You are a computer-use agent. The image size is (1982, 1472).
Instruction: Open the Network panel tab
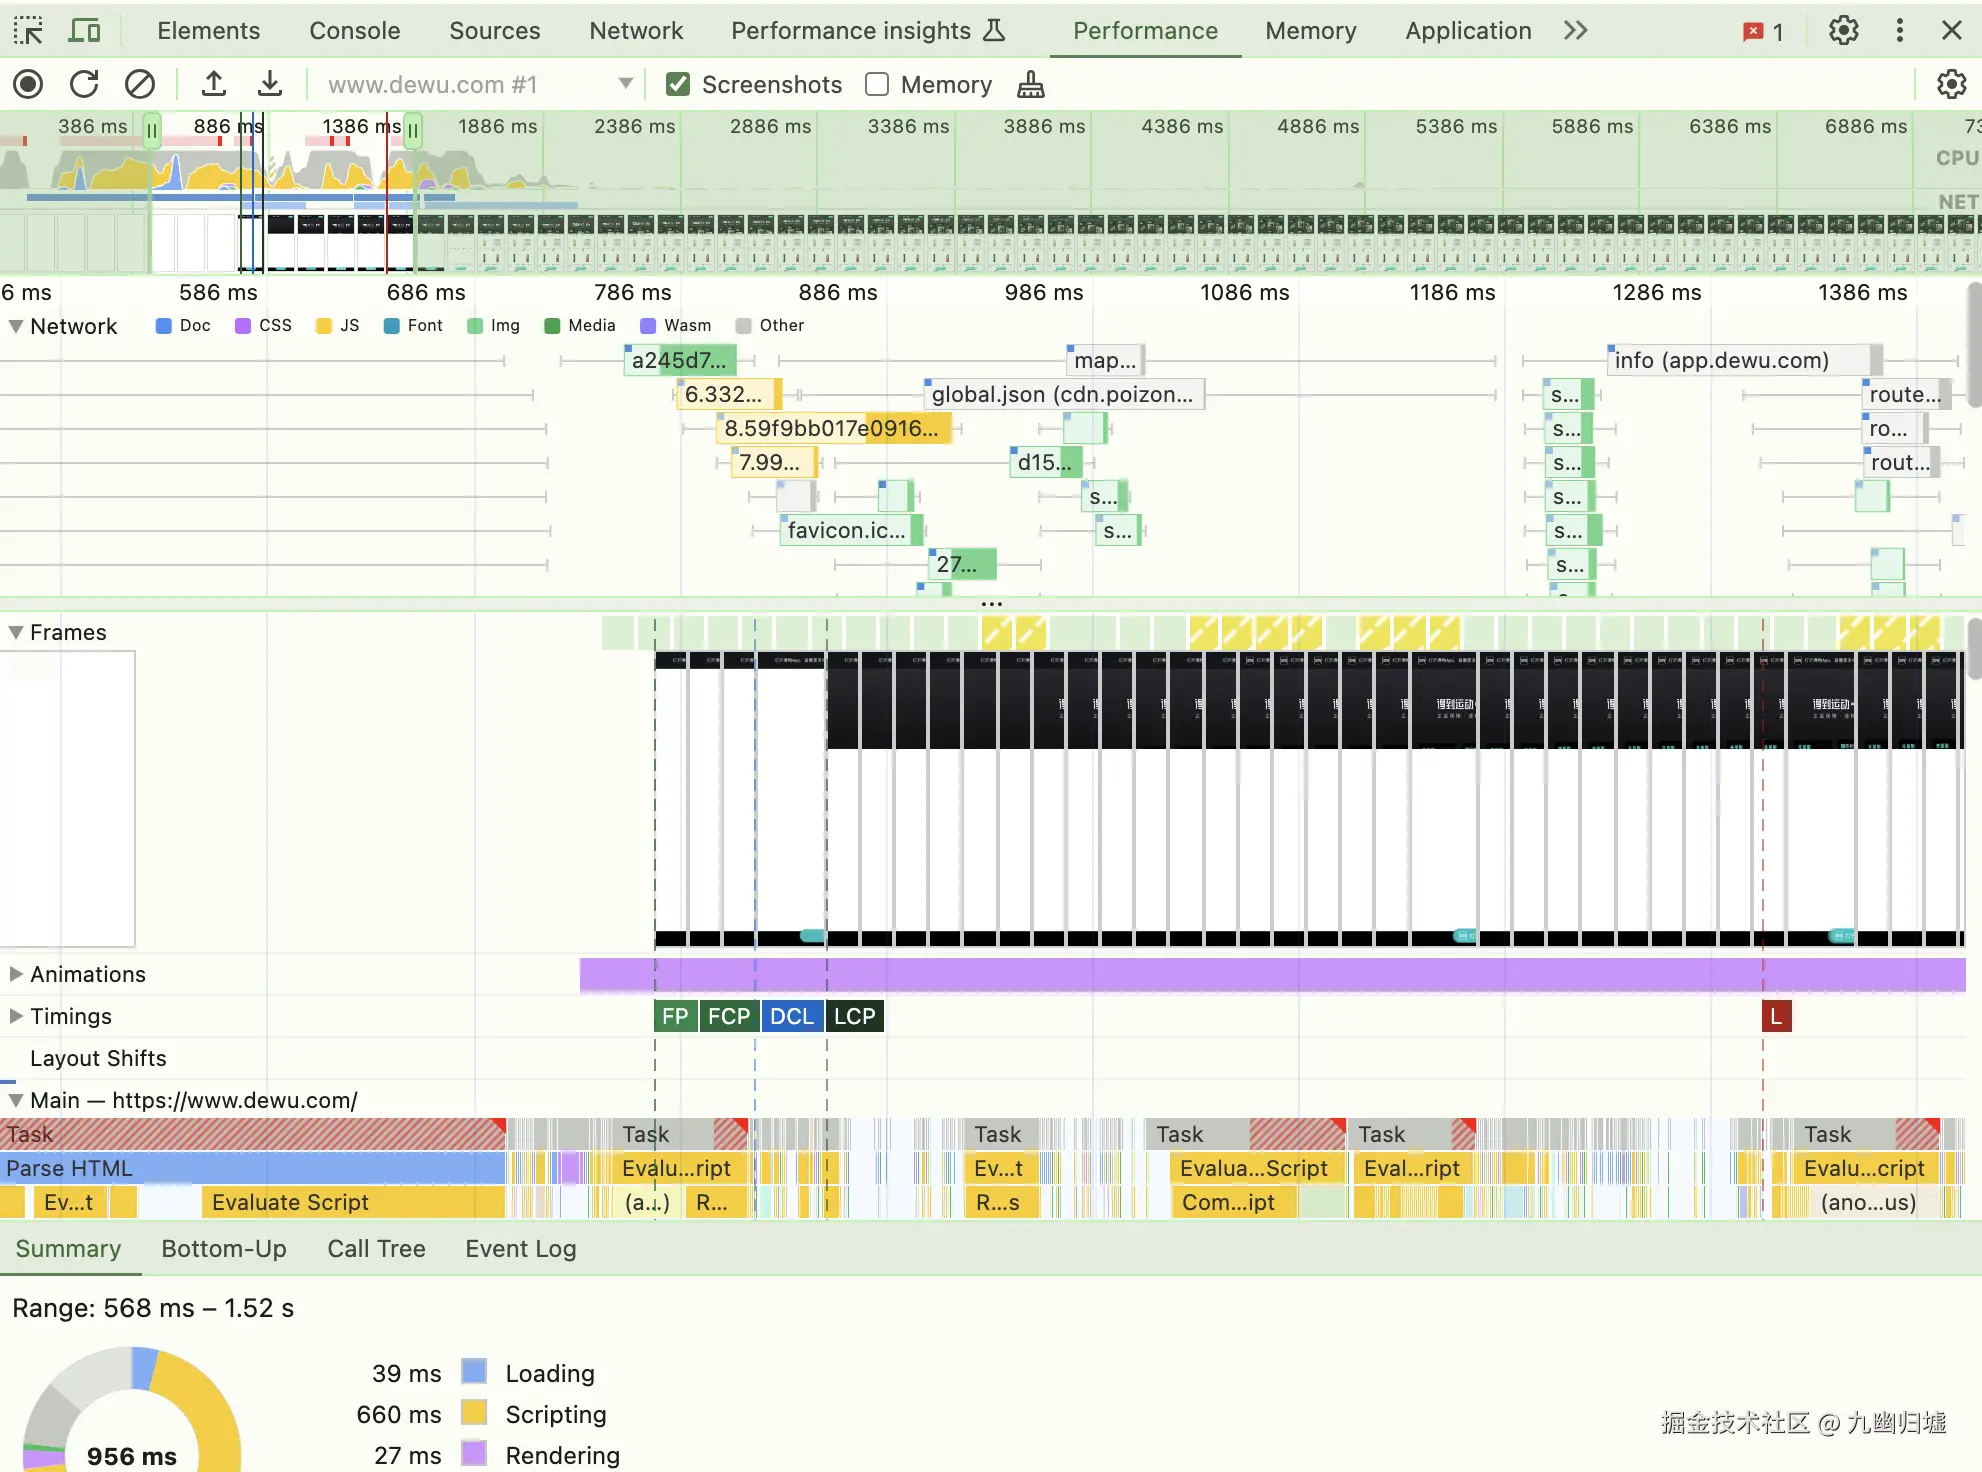coord(636,31)
